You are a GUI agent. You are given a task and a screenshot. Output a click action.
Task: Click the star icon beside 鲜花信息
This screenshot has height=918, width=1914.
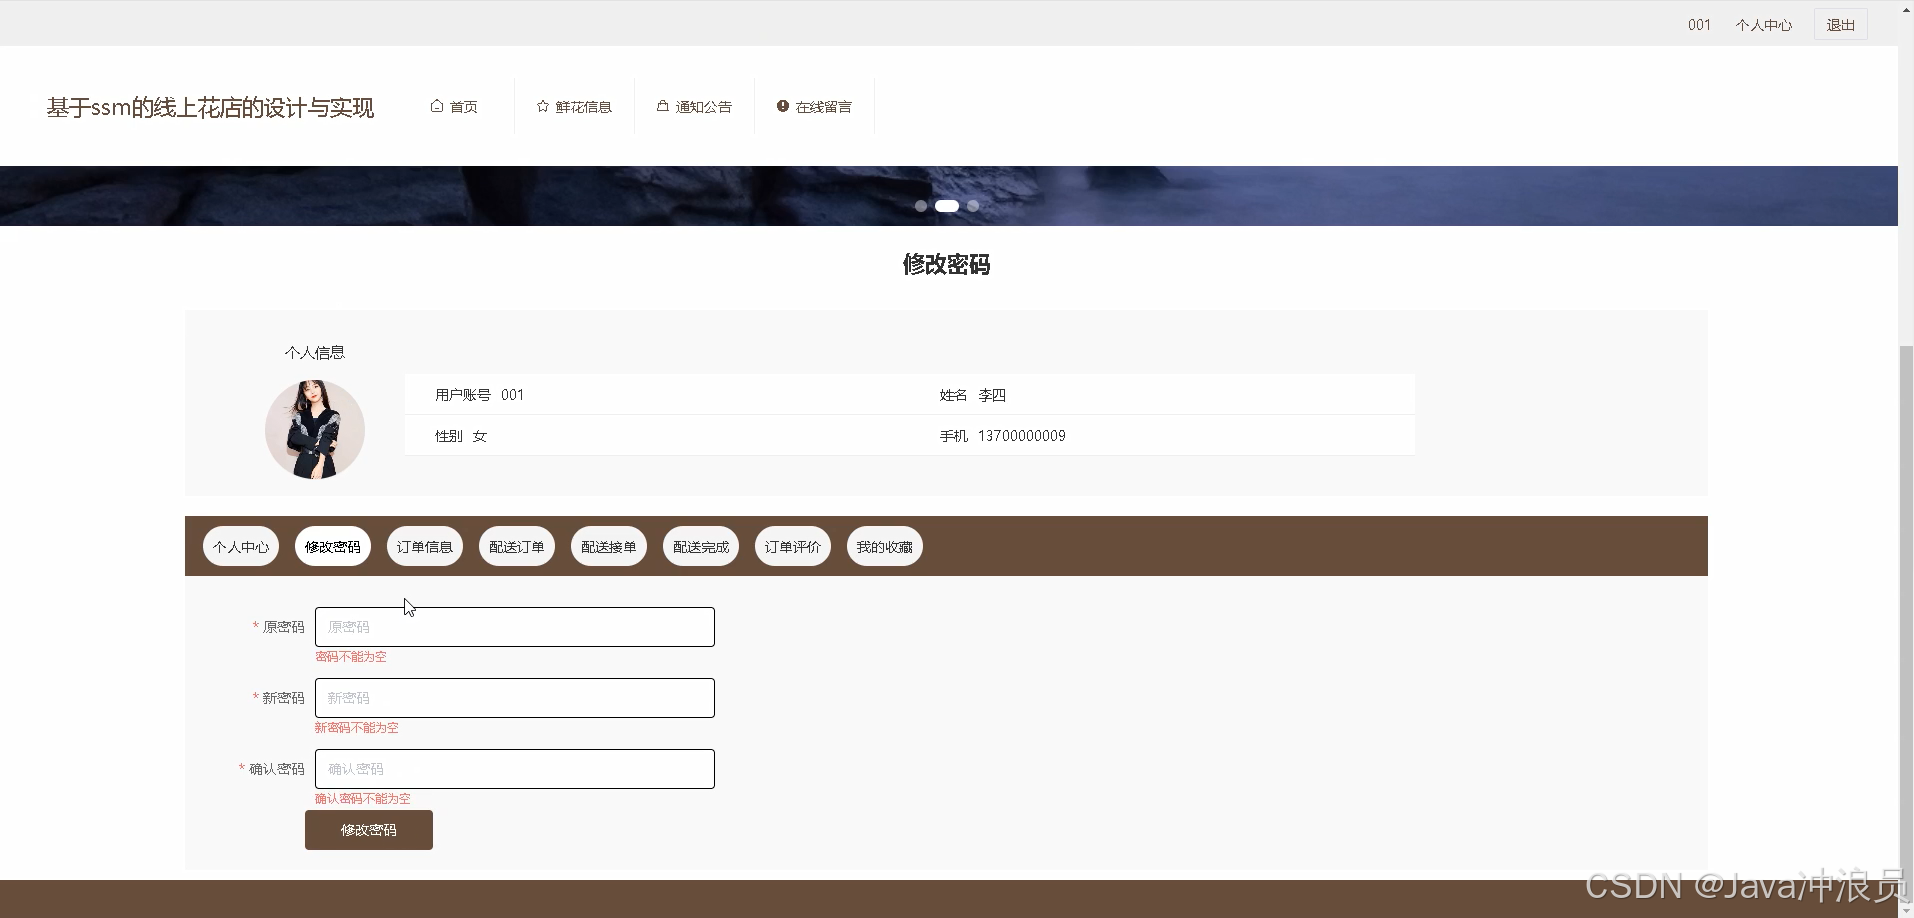(541, 105)
